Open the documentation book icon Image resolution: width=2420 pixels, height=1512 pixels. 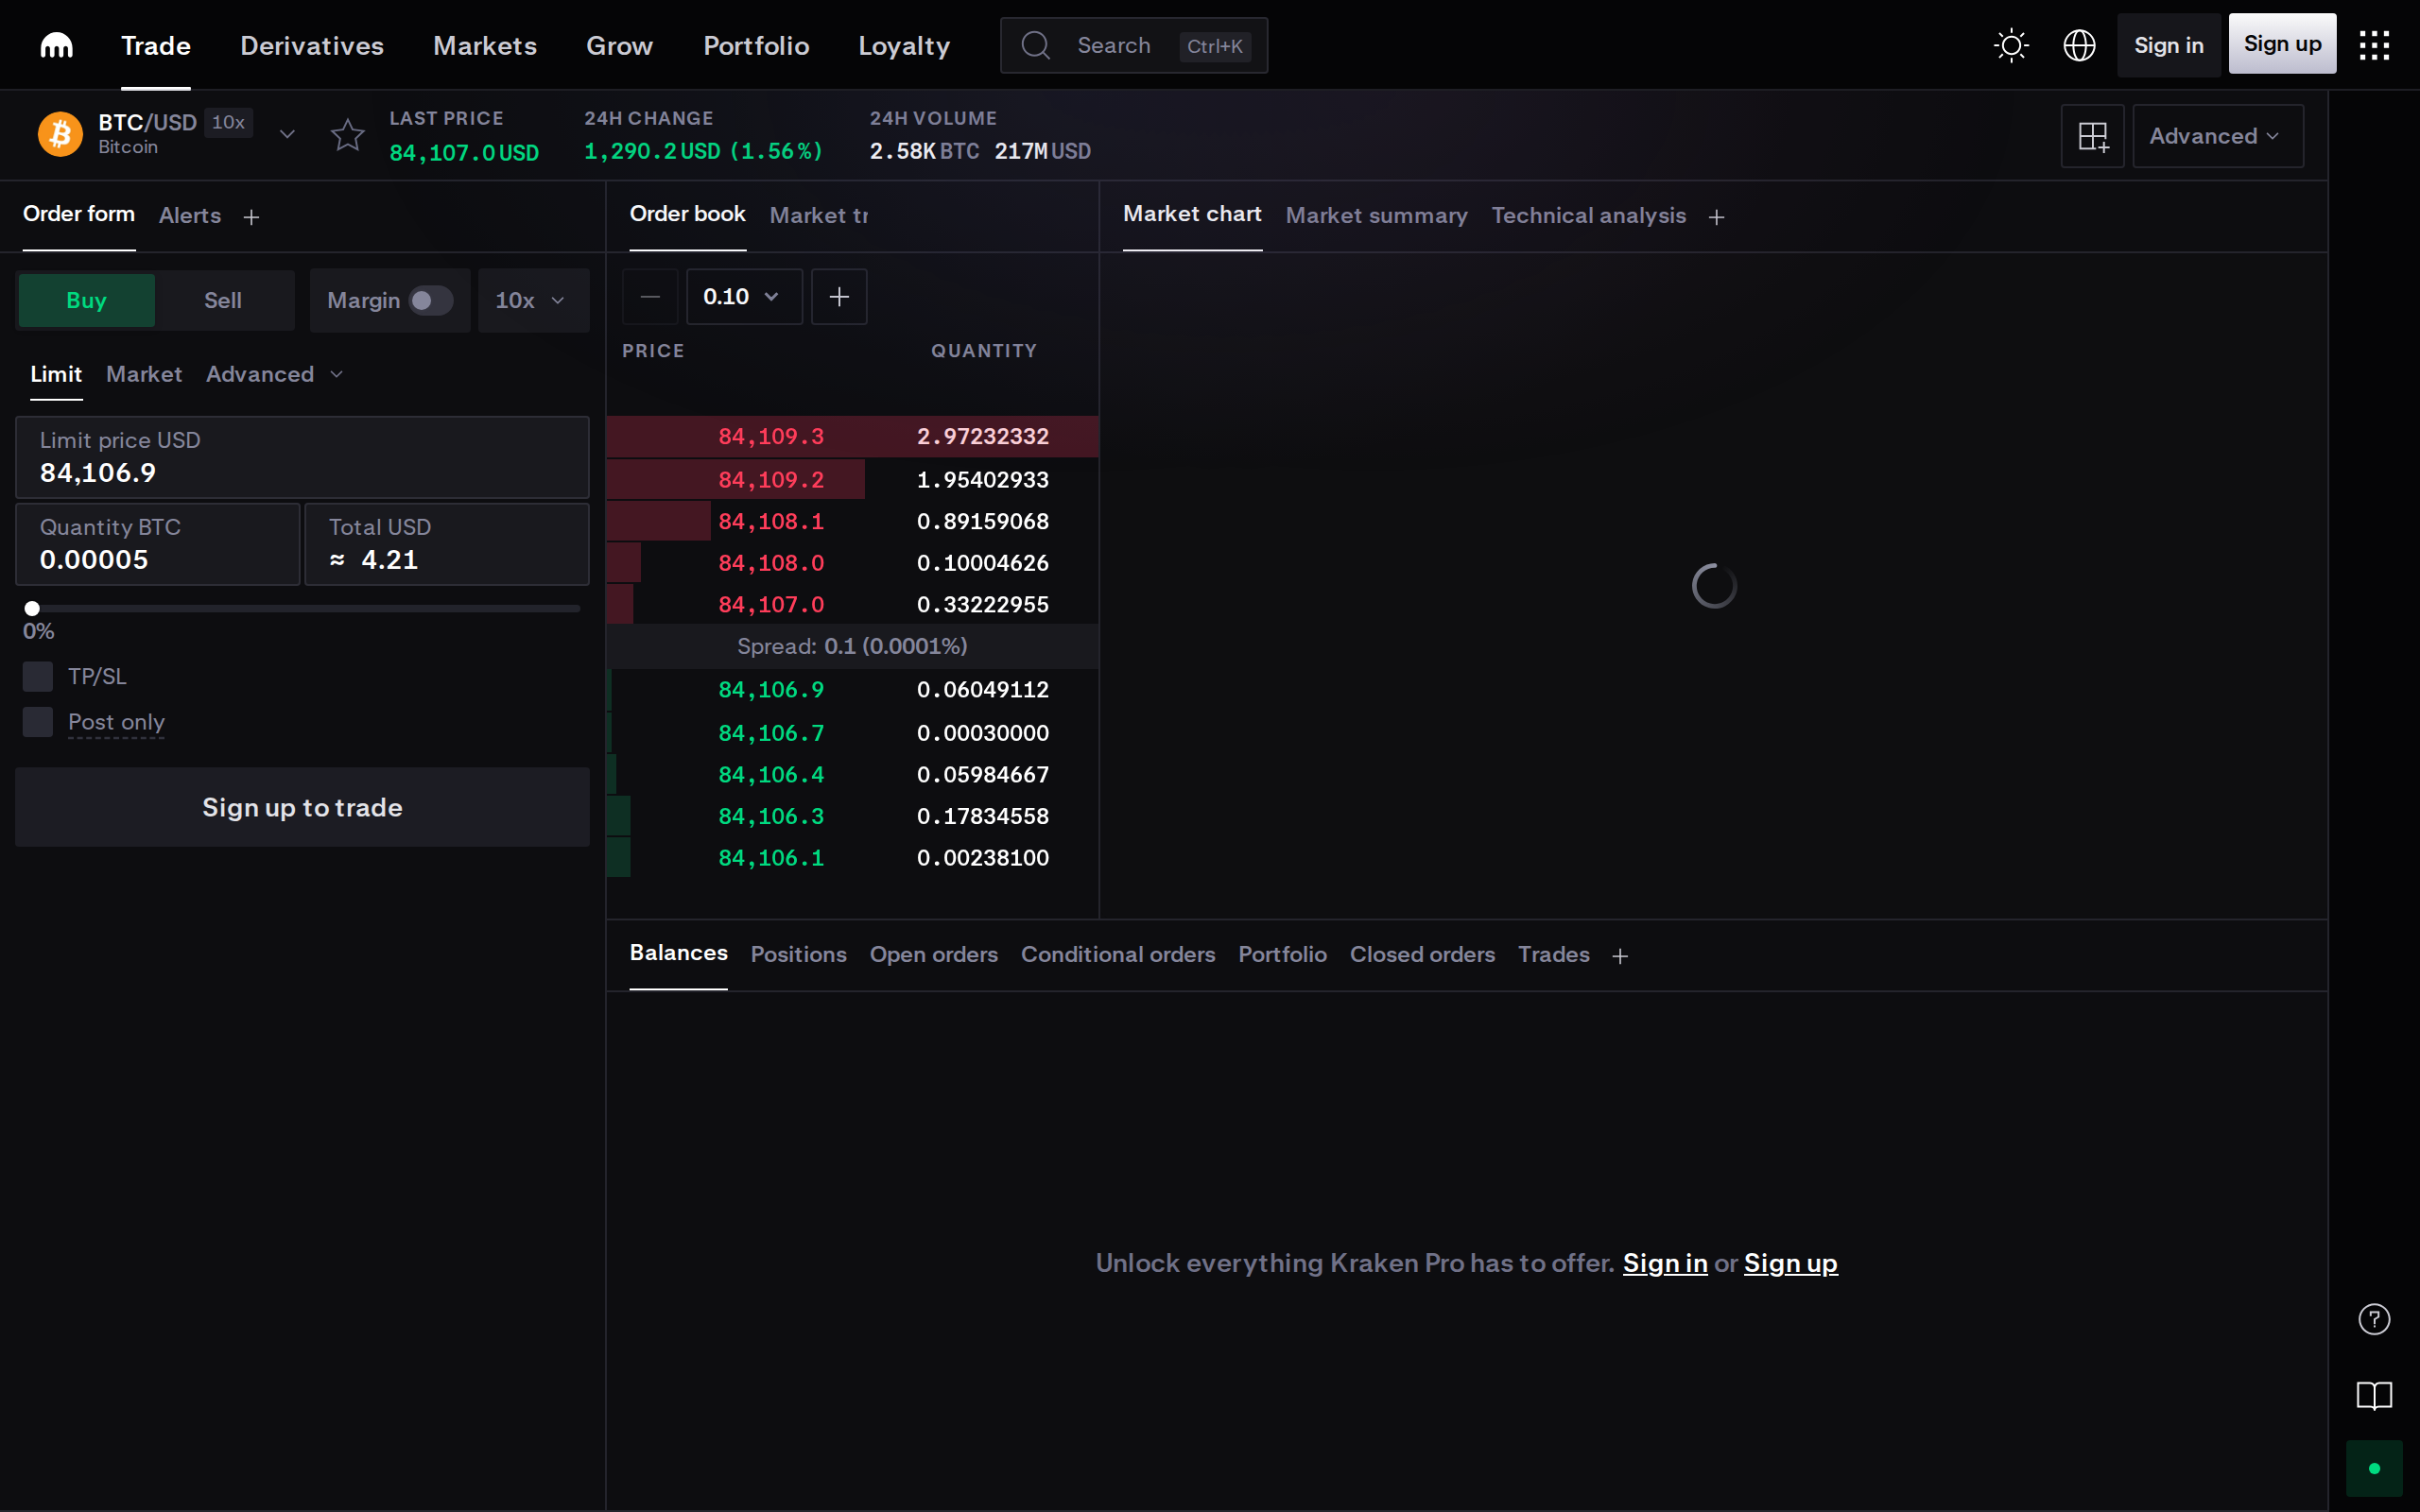click(x=2374, y=1395)
